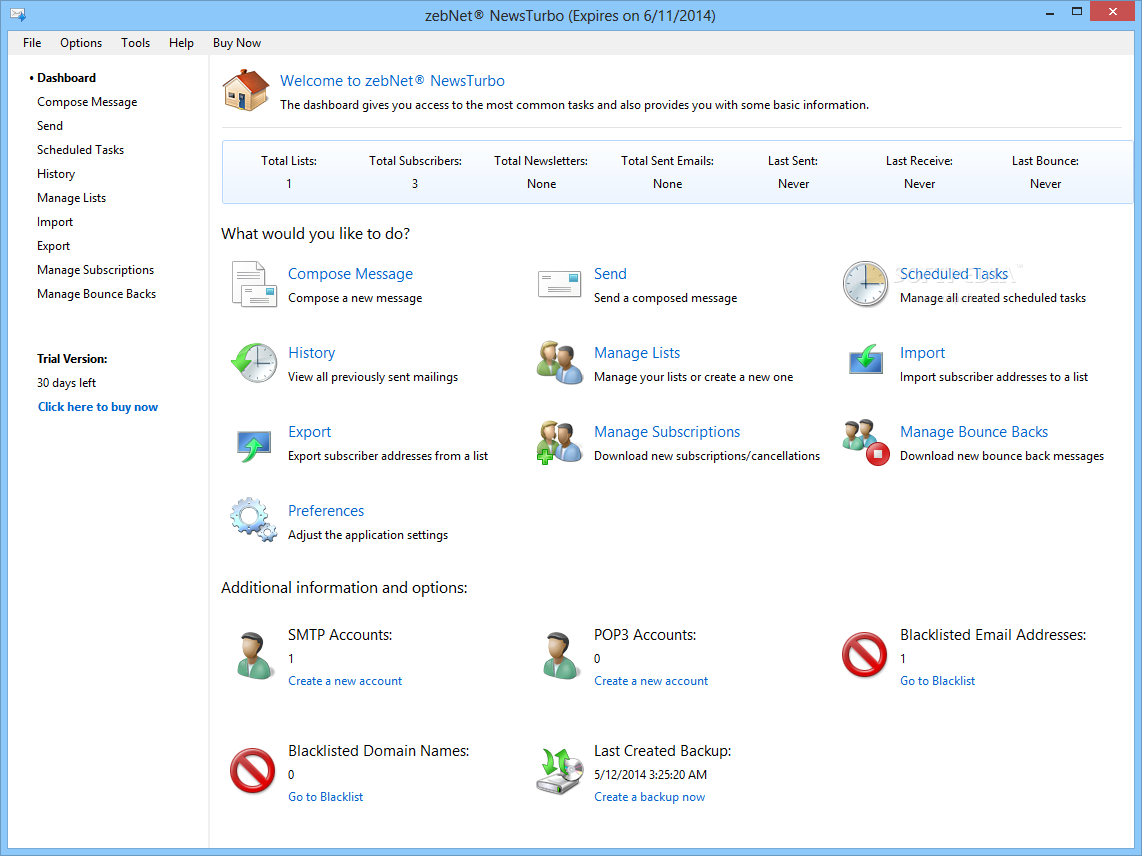Open the Manage Lists dashboard link
The image size is (1142, 856).
point(637,353)
